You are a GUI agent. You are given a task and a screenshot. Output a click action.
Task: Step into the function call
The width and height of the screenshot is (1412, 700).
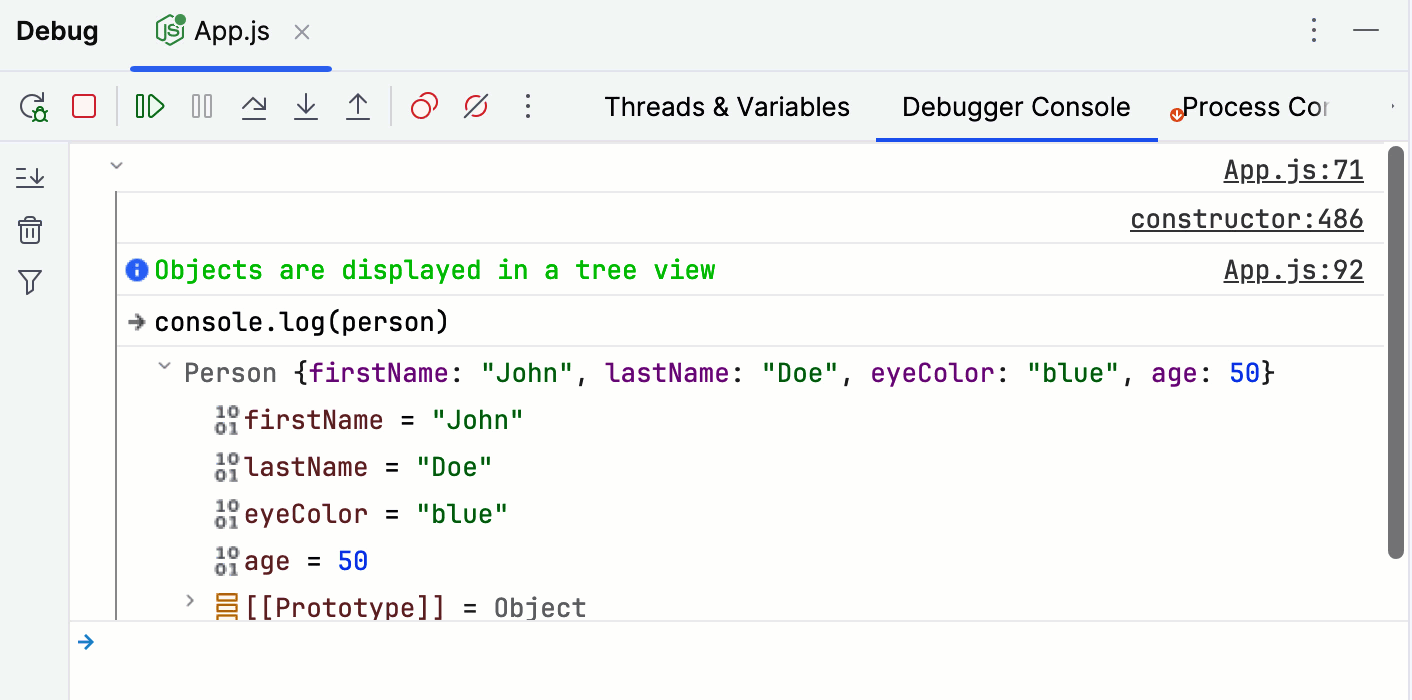click(305, 106)
